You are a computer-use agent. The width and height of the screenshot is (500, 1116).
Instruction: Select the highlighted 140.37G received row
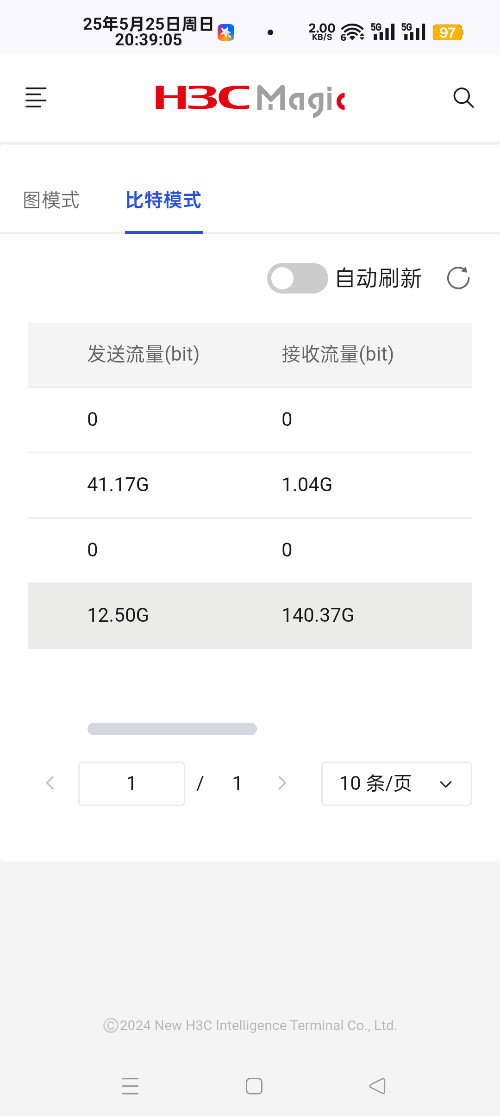pos(250,616)
